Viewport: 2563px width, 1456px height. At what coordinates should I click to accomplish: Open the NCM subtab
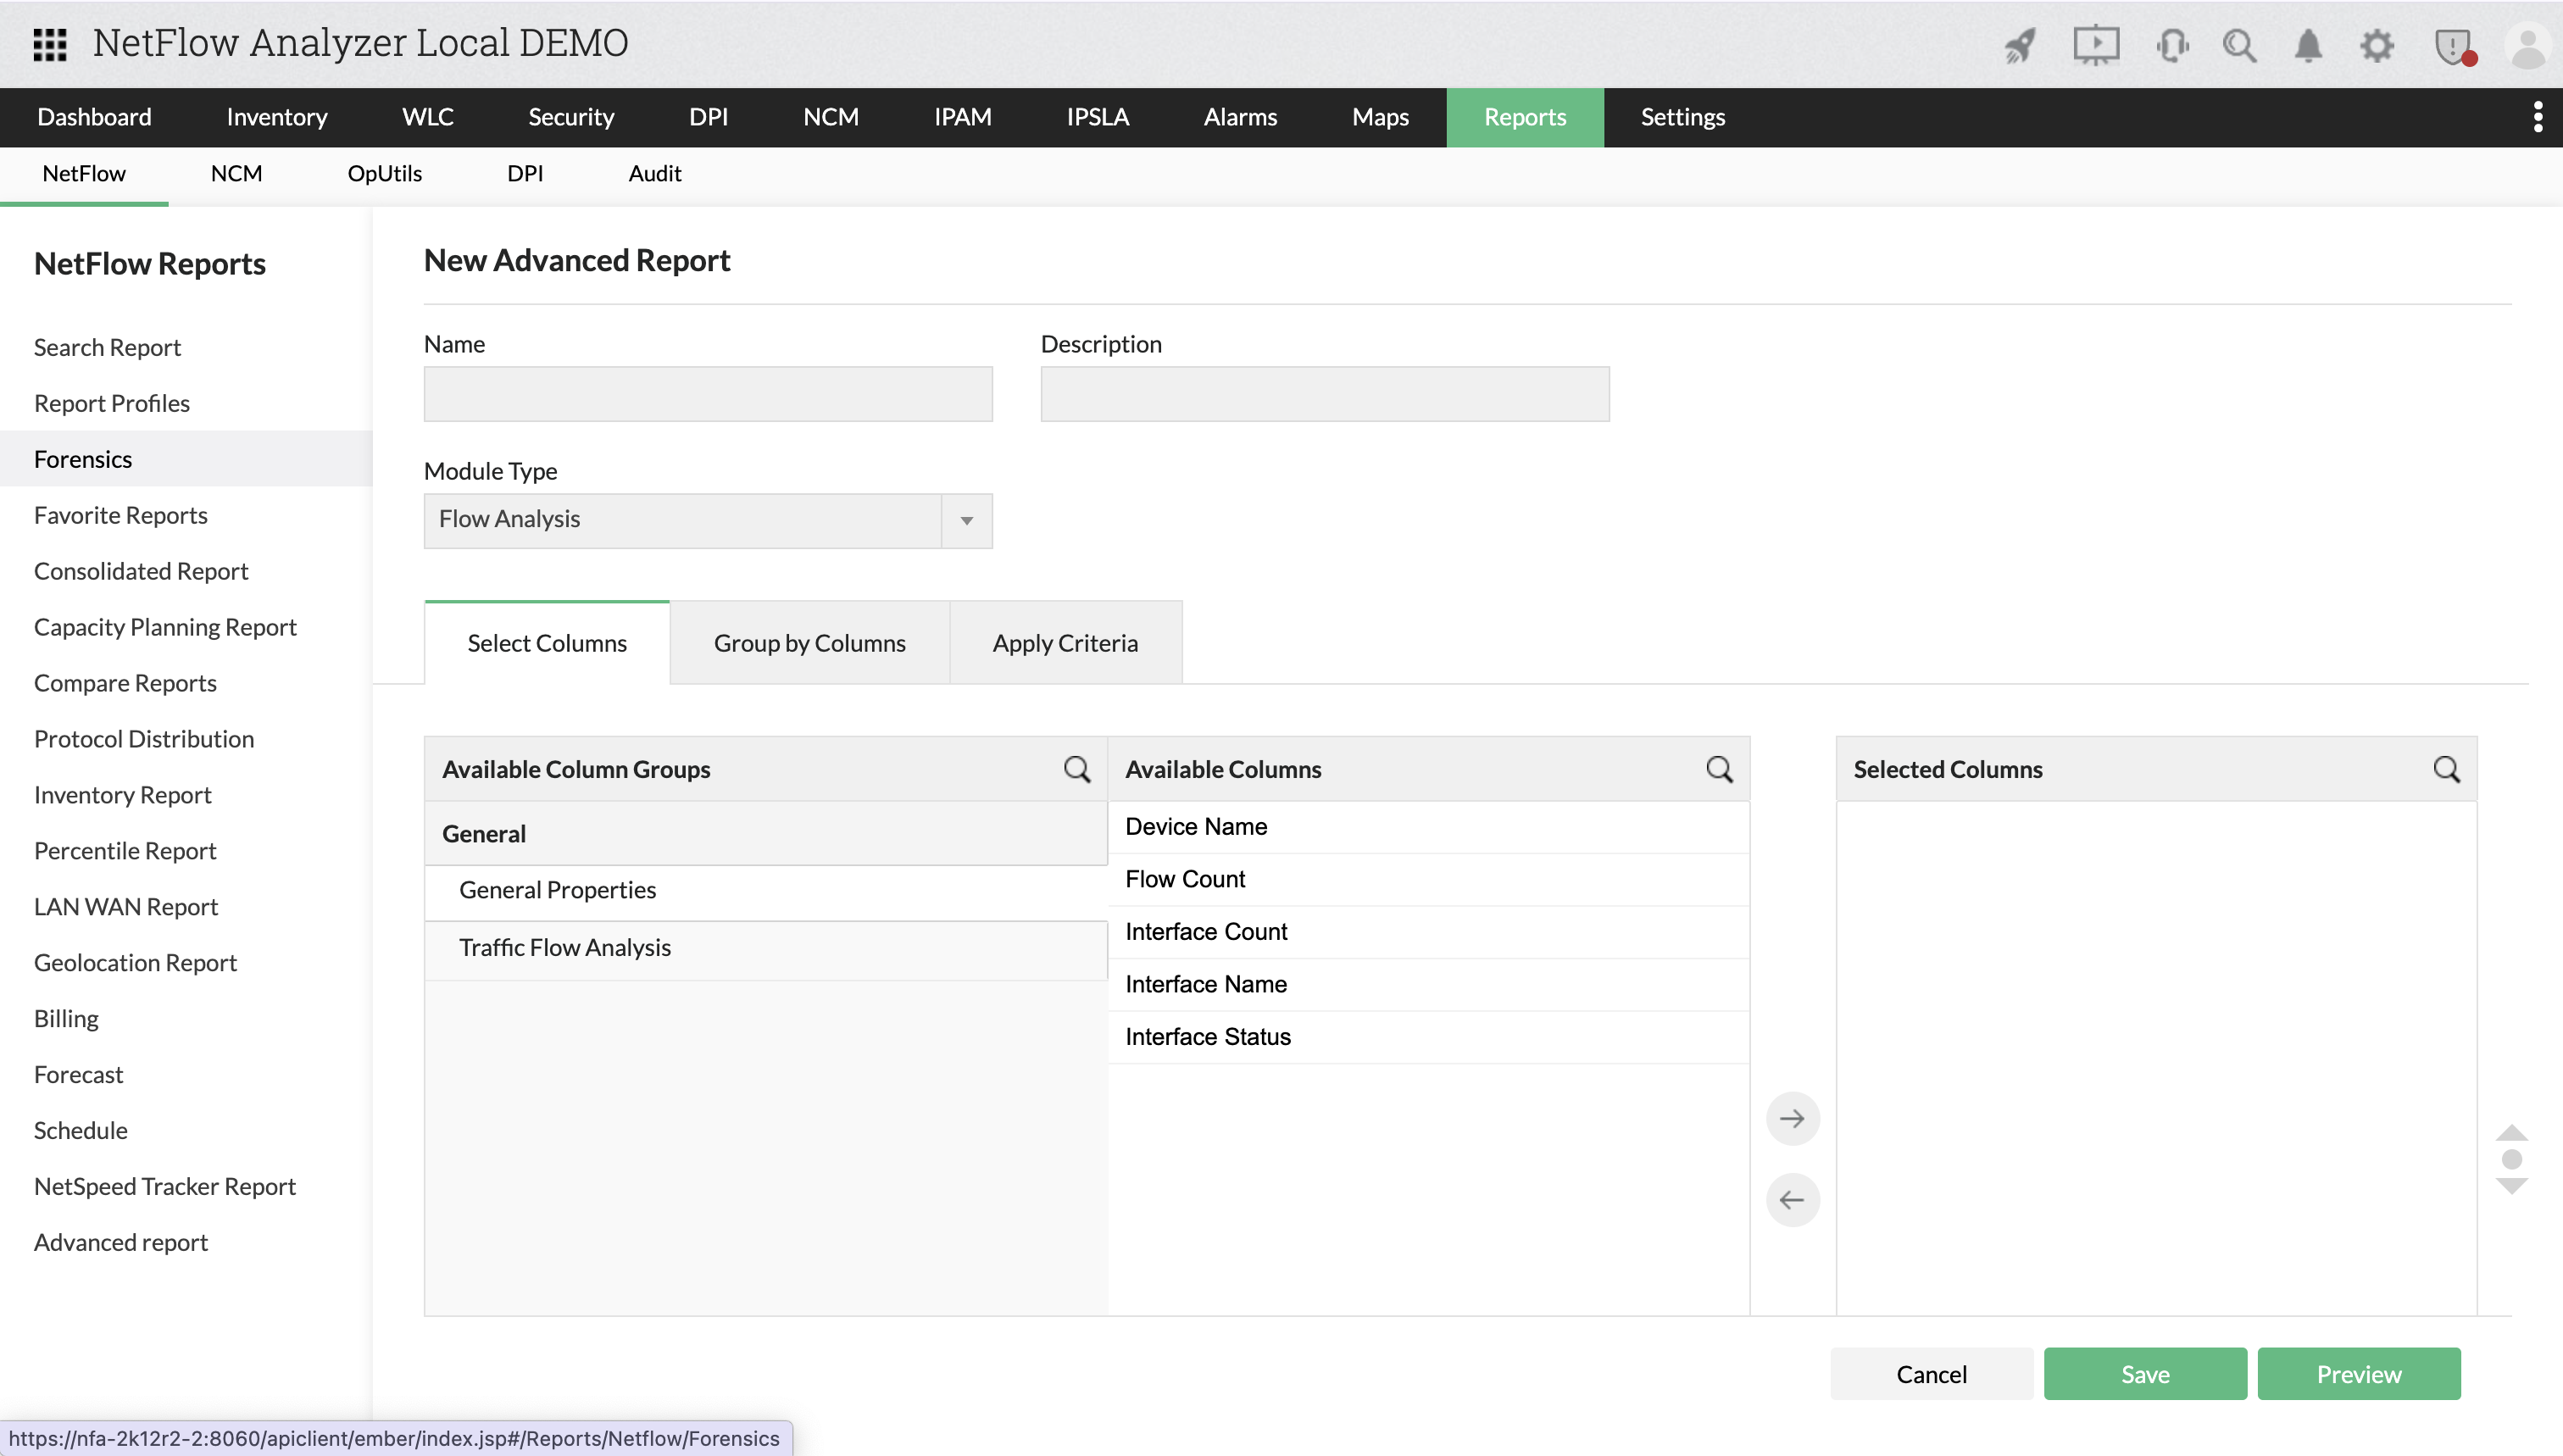point(235,173)
